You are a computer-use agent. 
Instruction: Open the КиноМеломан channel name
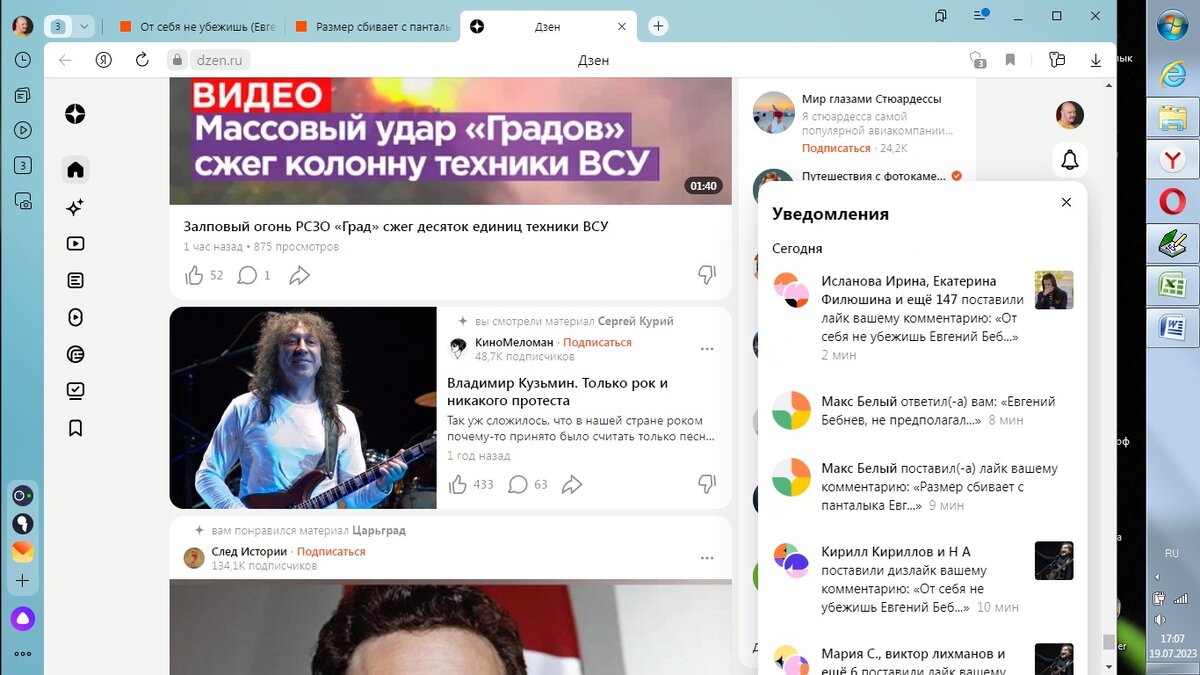[514, 342]
